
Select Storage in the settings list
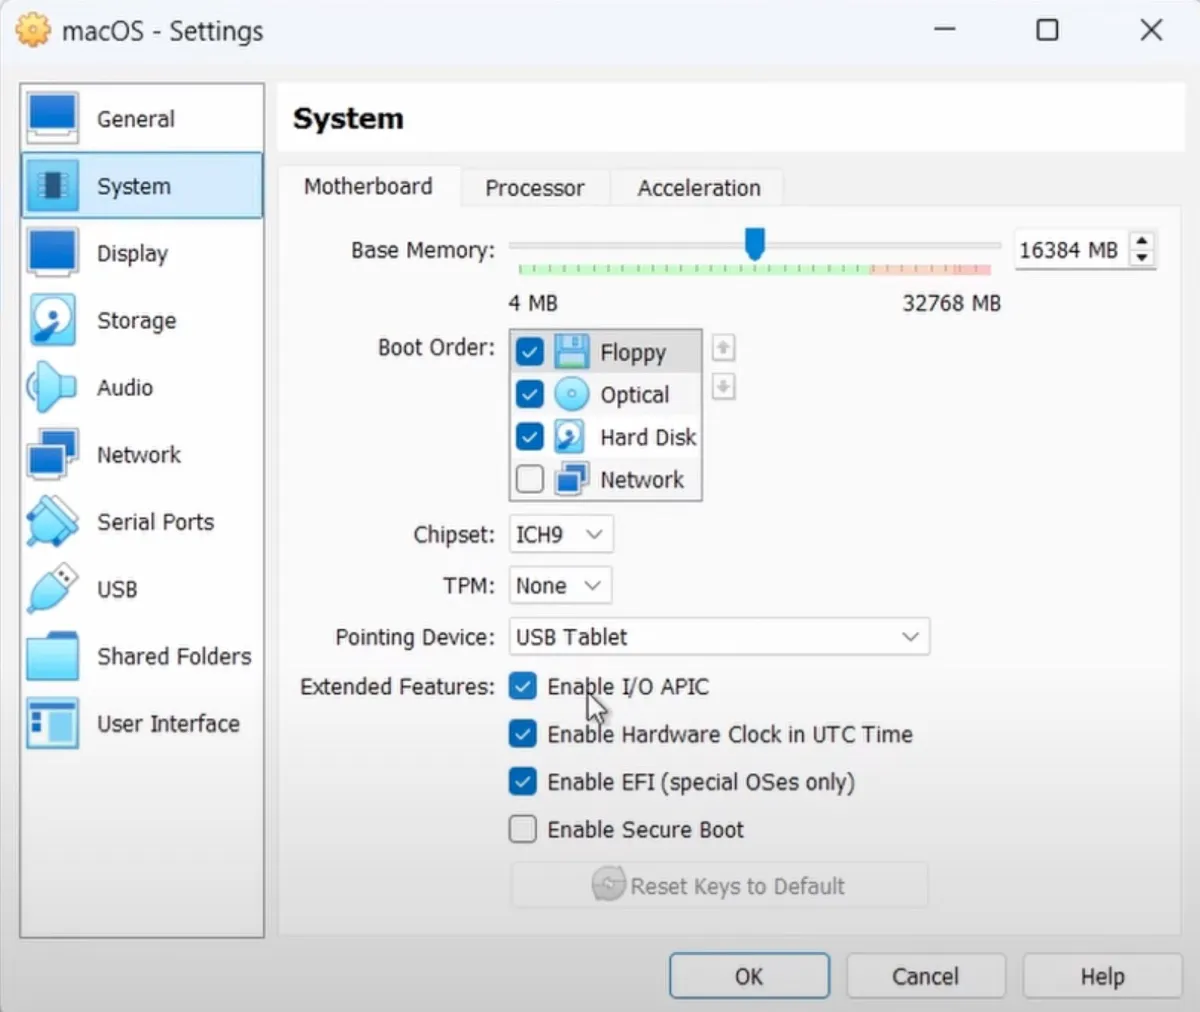pos(142,320)
